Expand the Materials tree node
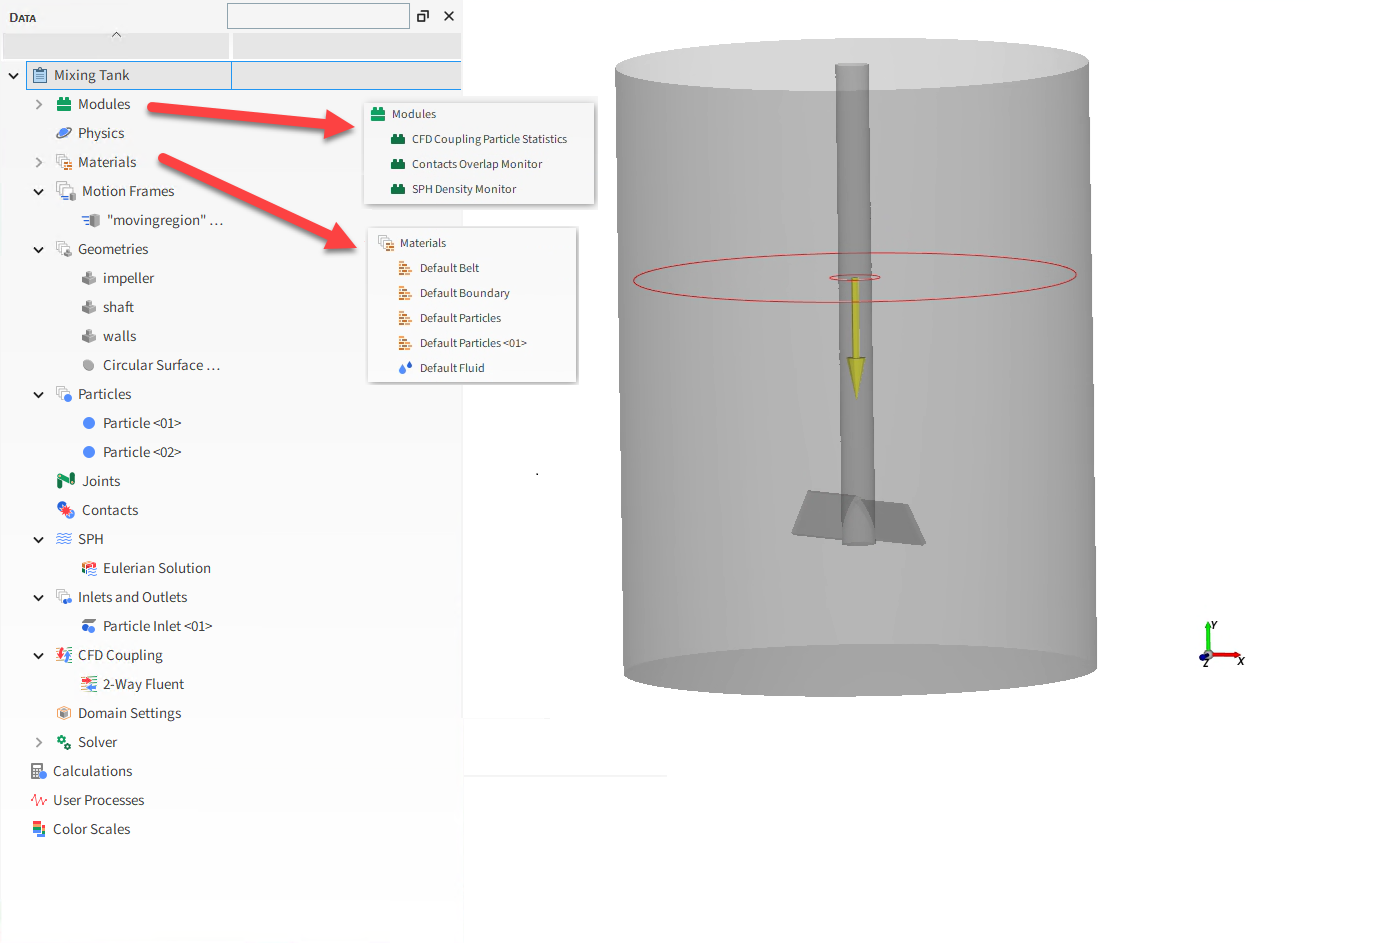Viewport: 1399px width, 943px height. coord(38,162)
